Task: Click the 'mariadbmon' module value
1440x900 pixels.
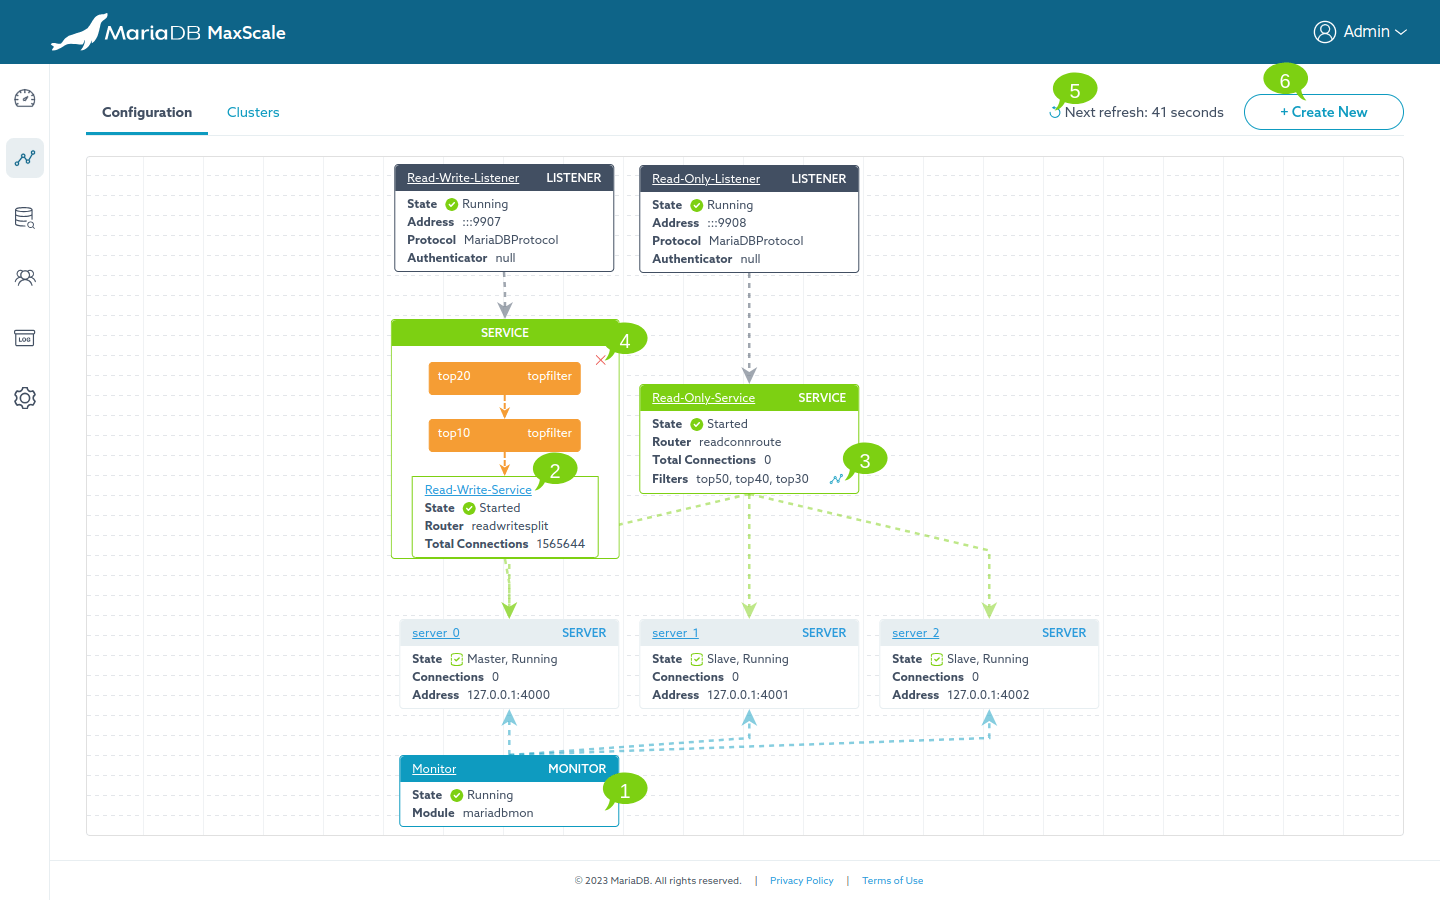Action: (x=498, y=813)
